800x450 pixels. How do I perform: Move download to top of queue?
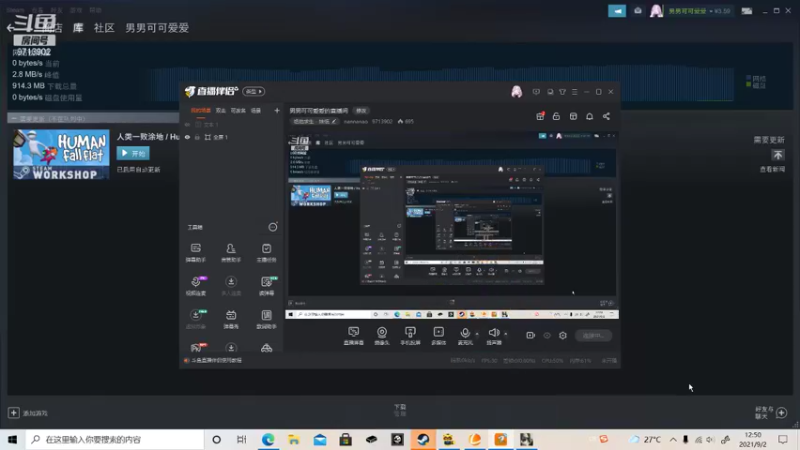coord(778,155)
